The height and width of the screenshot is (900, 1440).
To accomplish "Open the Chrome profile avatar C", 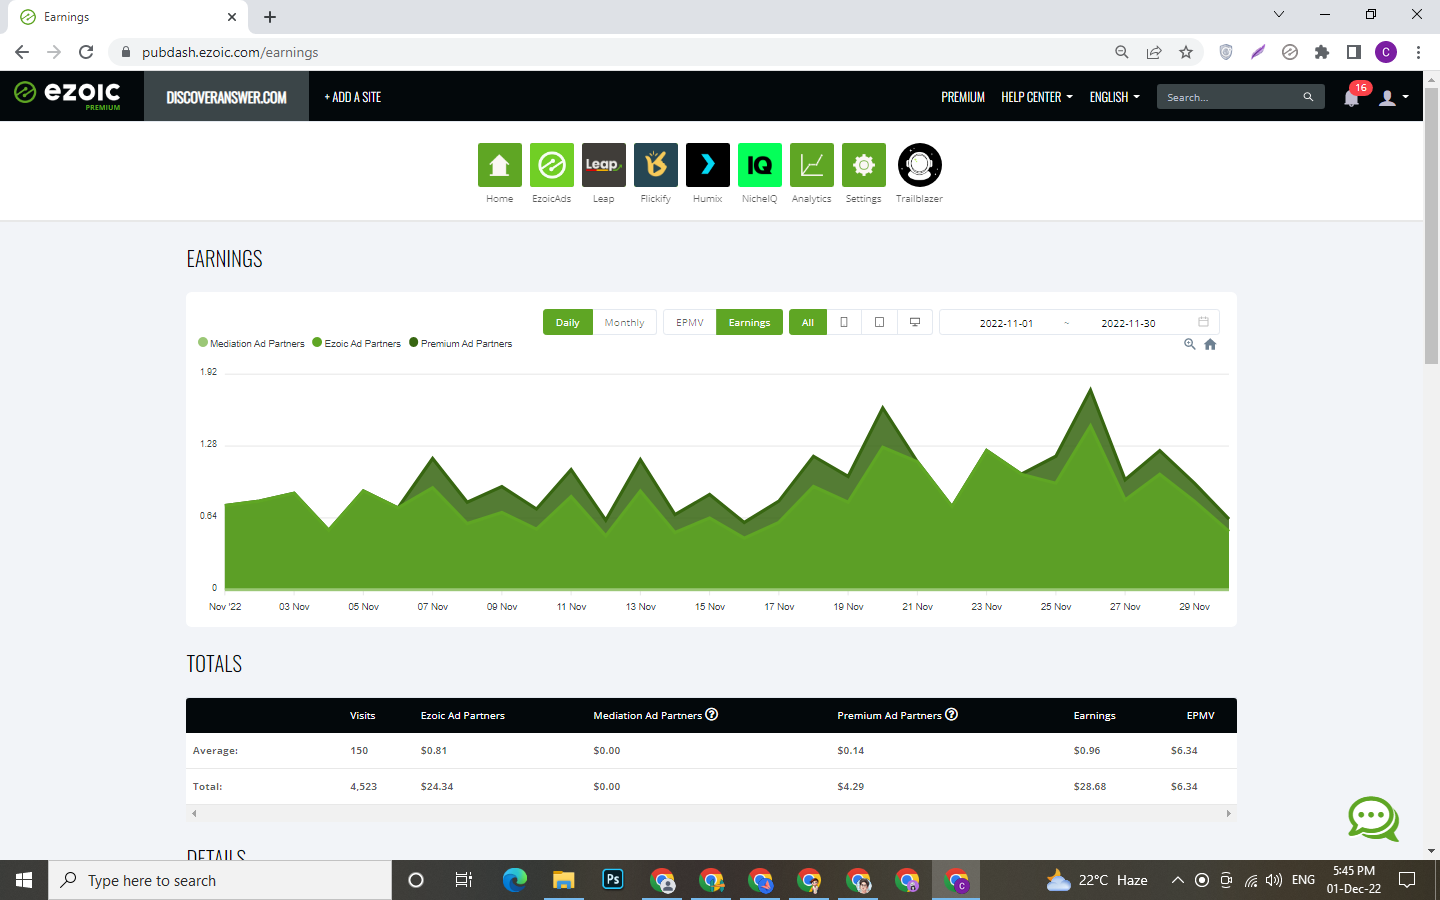I will pyautogui.click(x=1386, y=52).
